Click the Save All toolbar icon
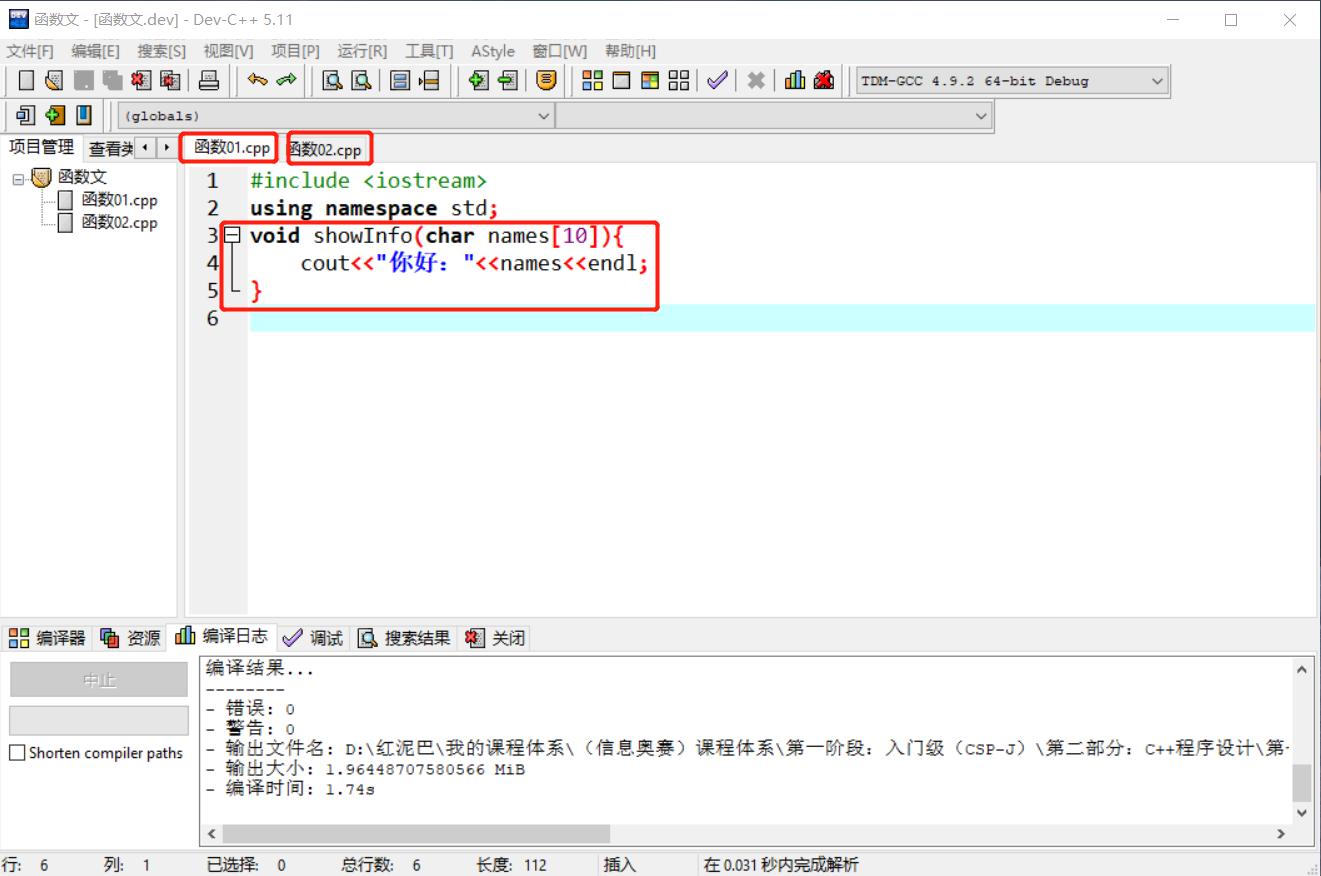This screenshot has width=1321, height=876. tap(112, 81)
